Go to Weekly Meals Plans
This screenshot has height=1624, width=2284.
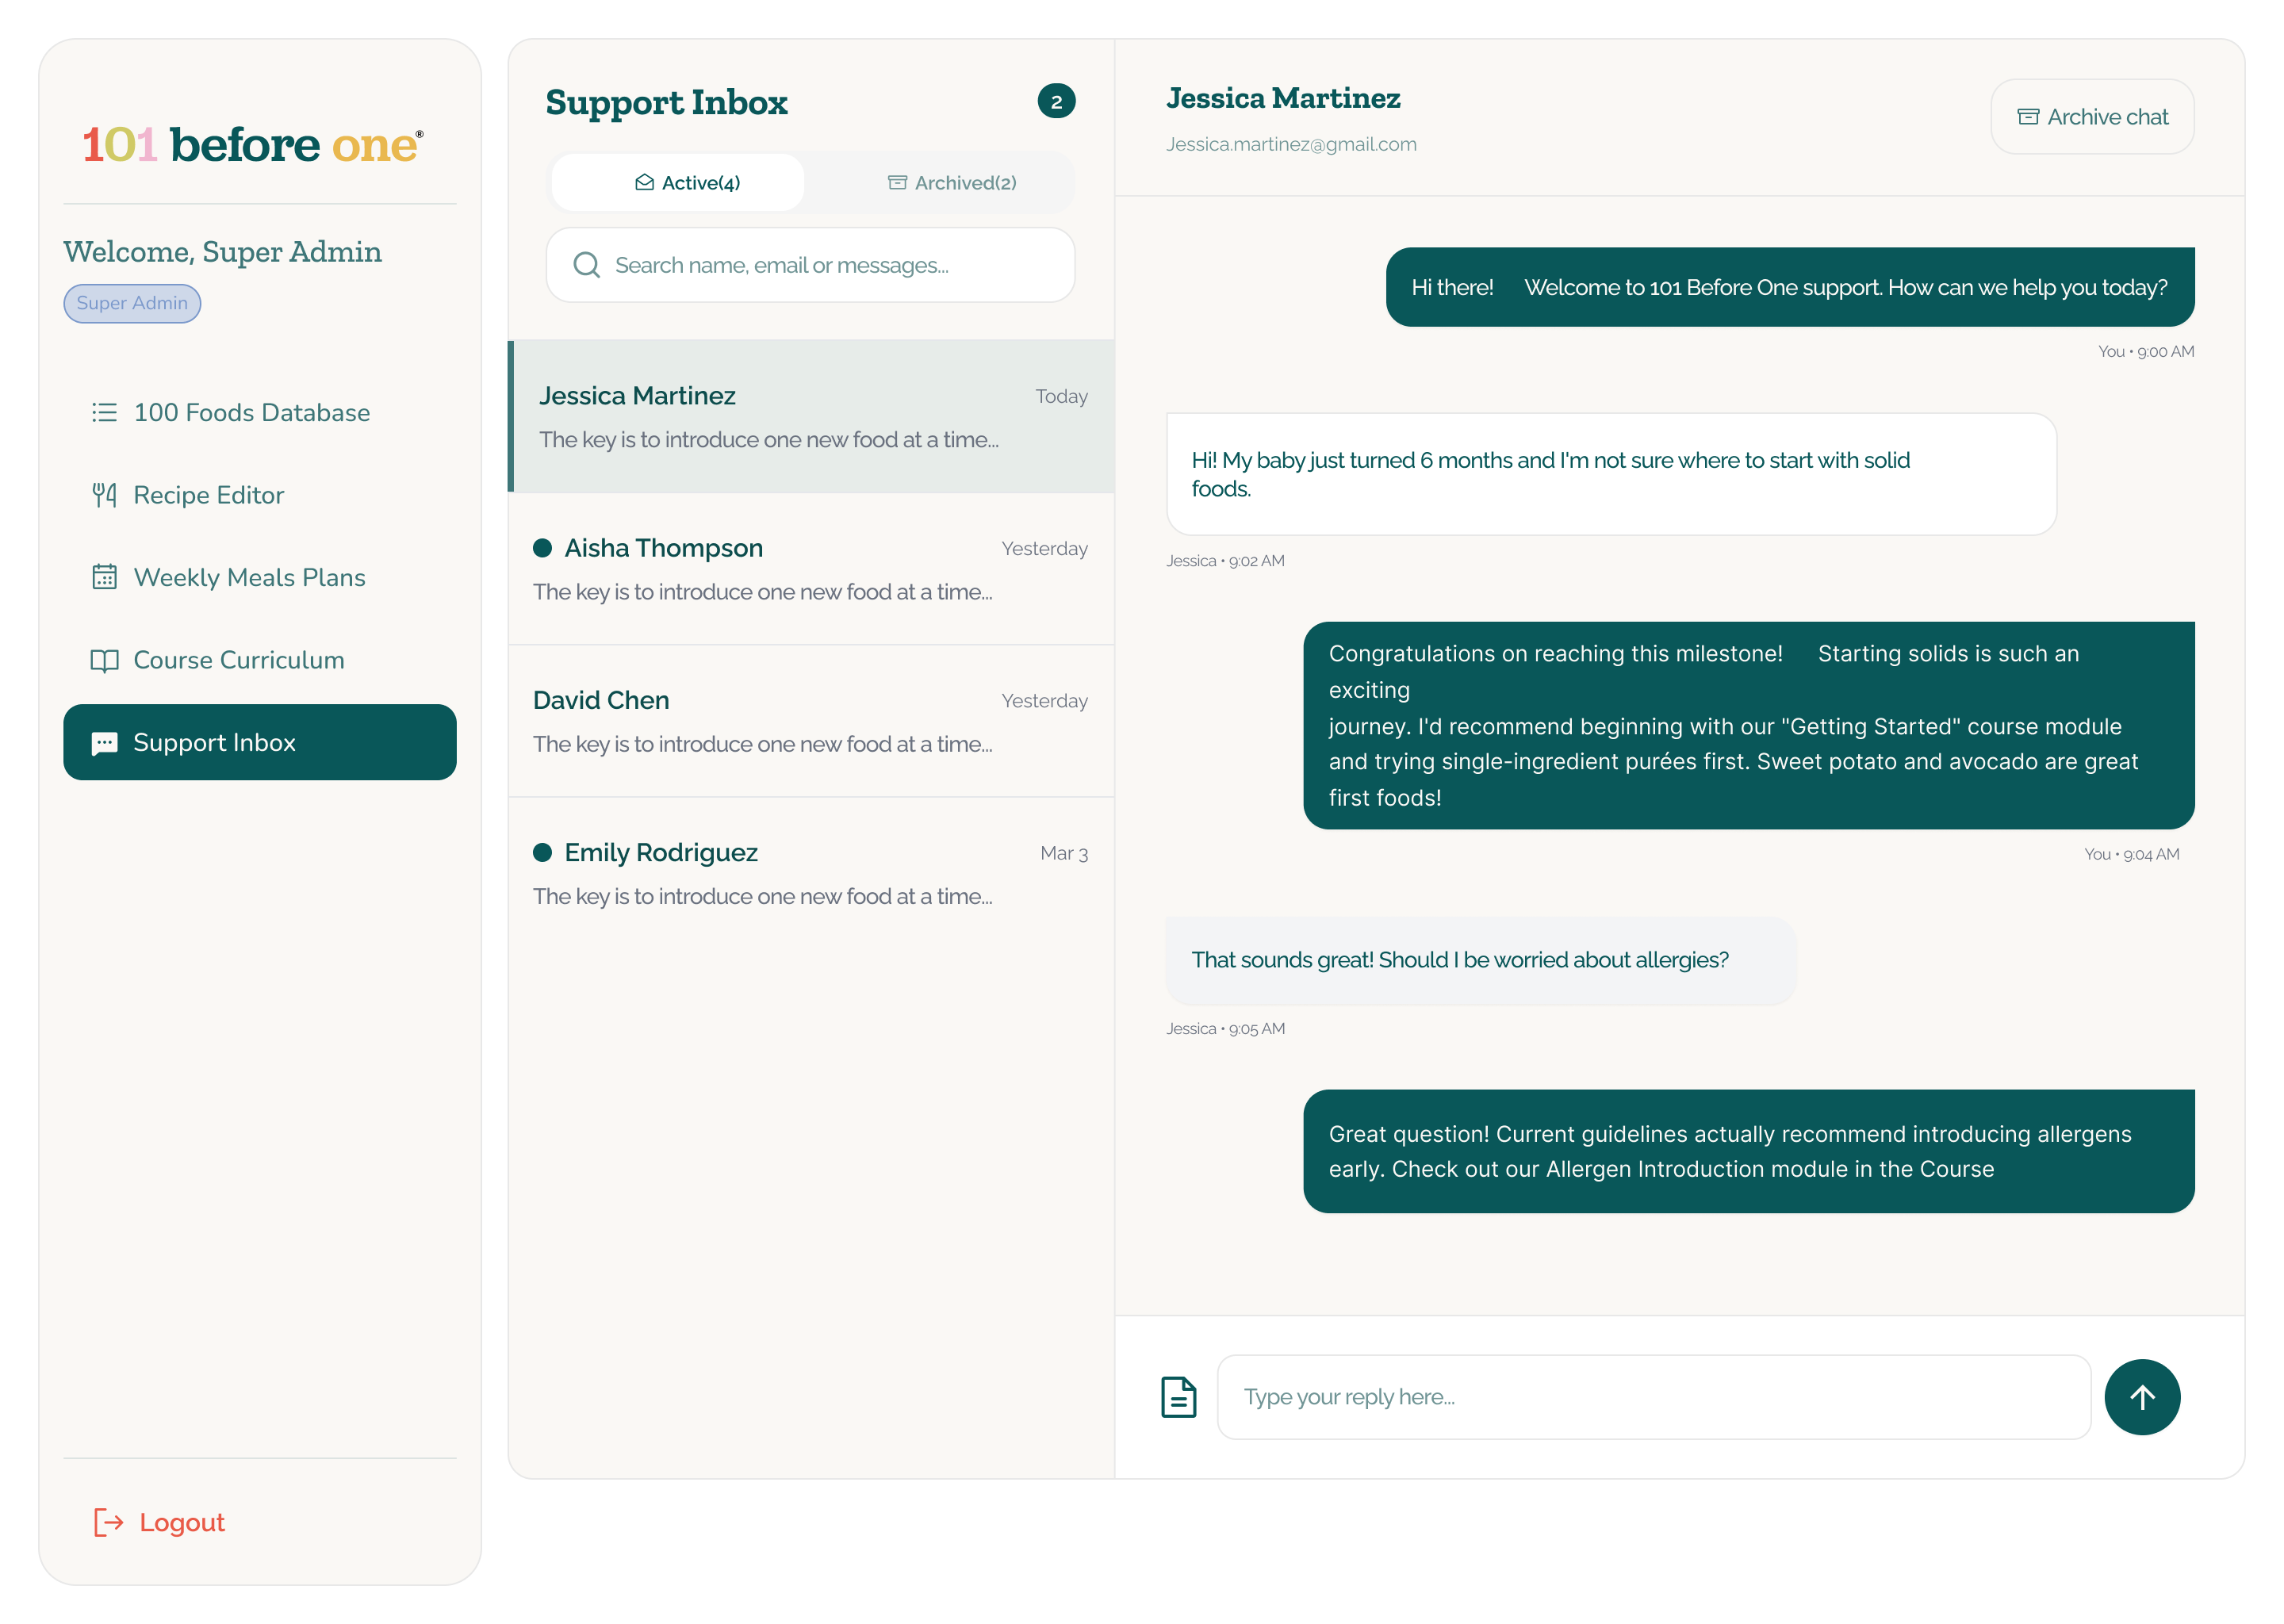[260, 577]
